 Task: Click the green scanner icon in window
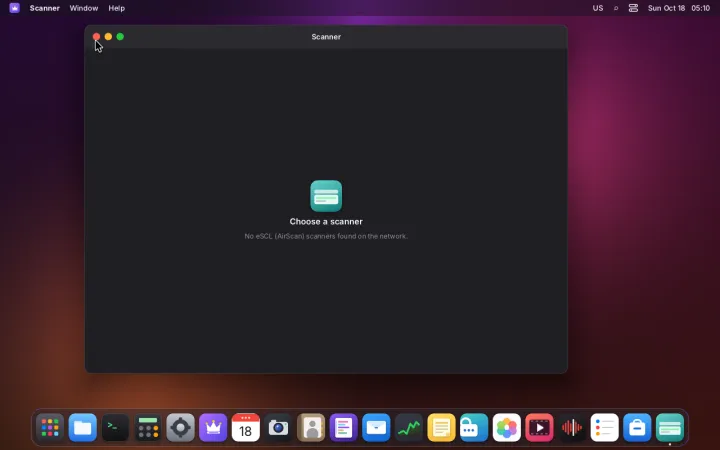tap(326, 196)
